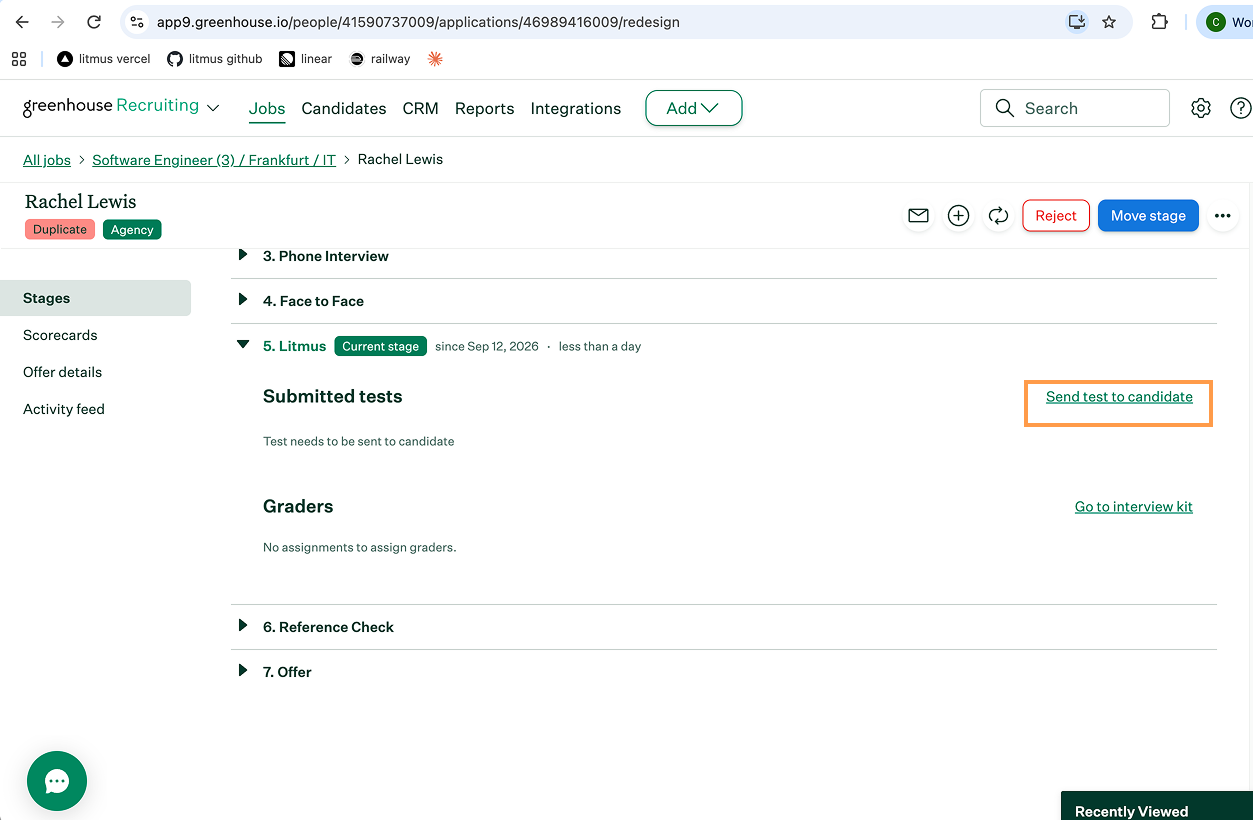Click the Duplicate tag under Rachel Lewis
This screenshot has width=1253, height=820.
pyautogui.click(x=60, y=229)
